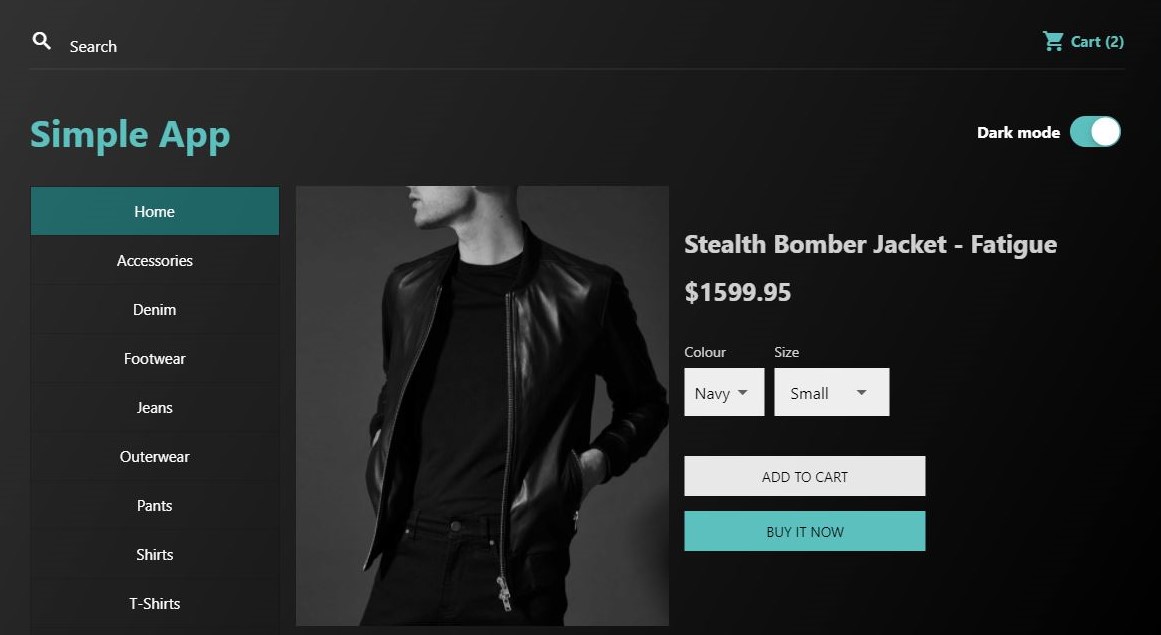The height and width of the screenshot is (635, 1161).
Task: Open the Jeans category
Action: click(154, 407)
